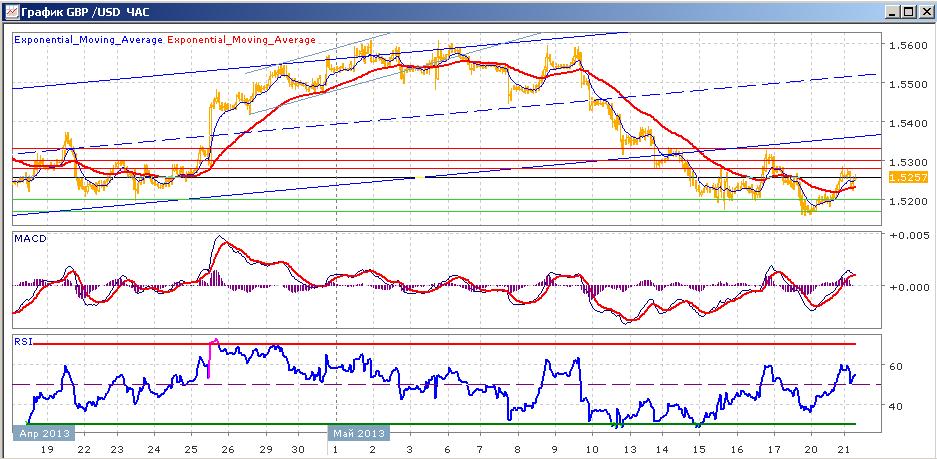937x459 pixels.
Task: Close the GBP/USD chart window
Action: click(x=924, y=11)
